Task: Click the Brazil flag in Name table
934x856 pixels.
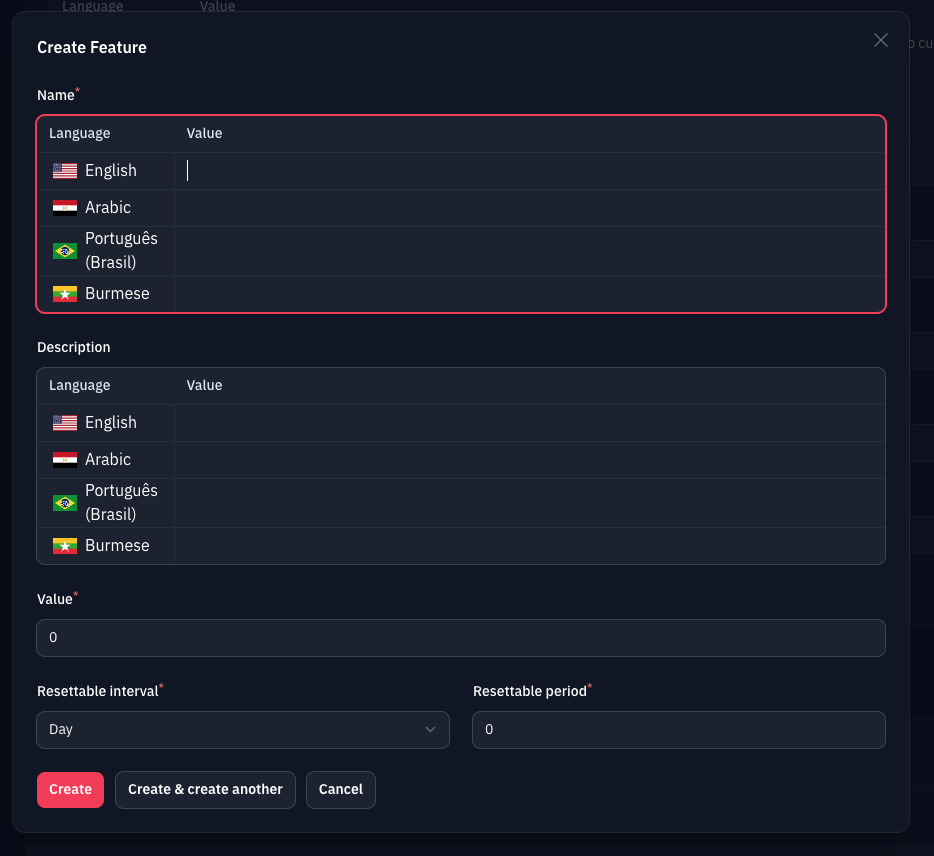Action: coord(65,251)
